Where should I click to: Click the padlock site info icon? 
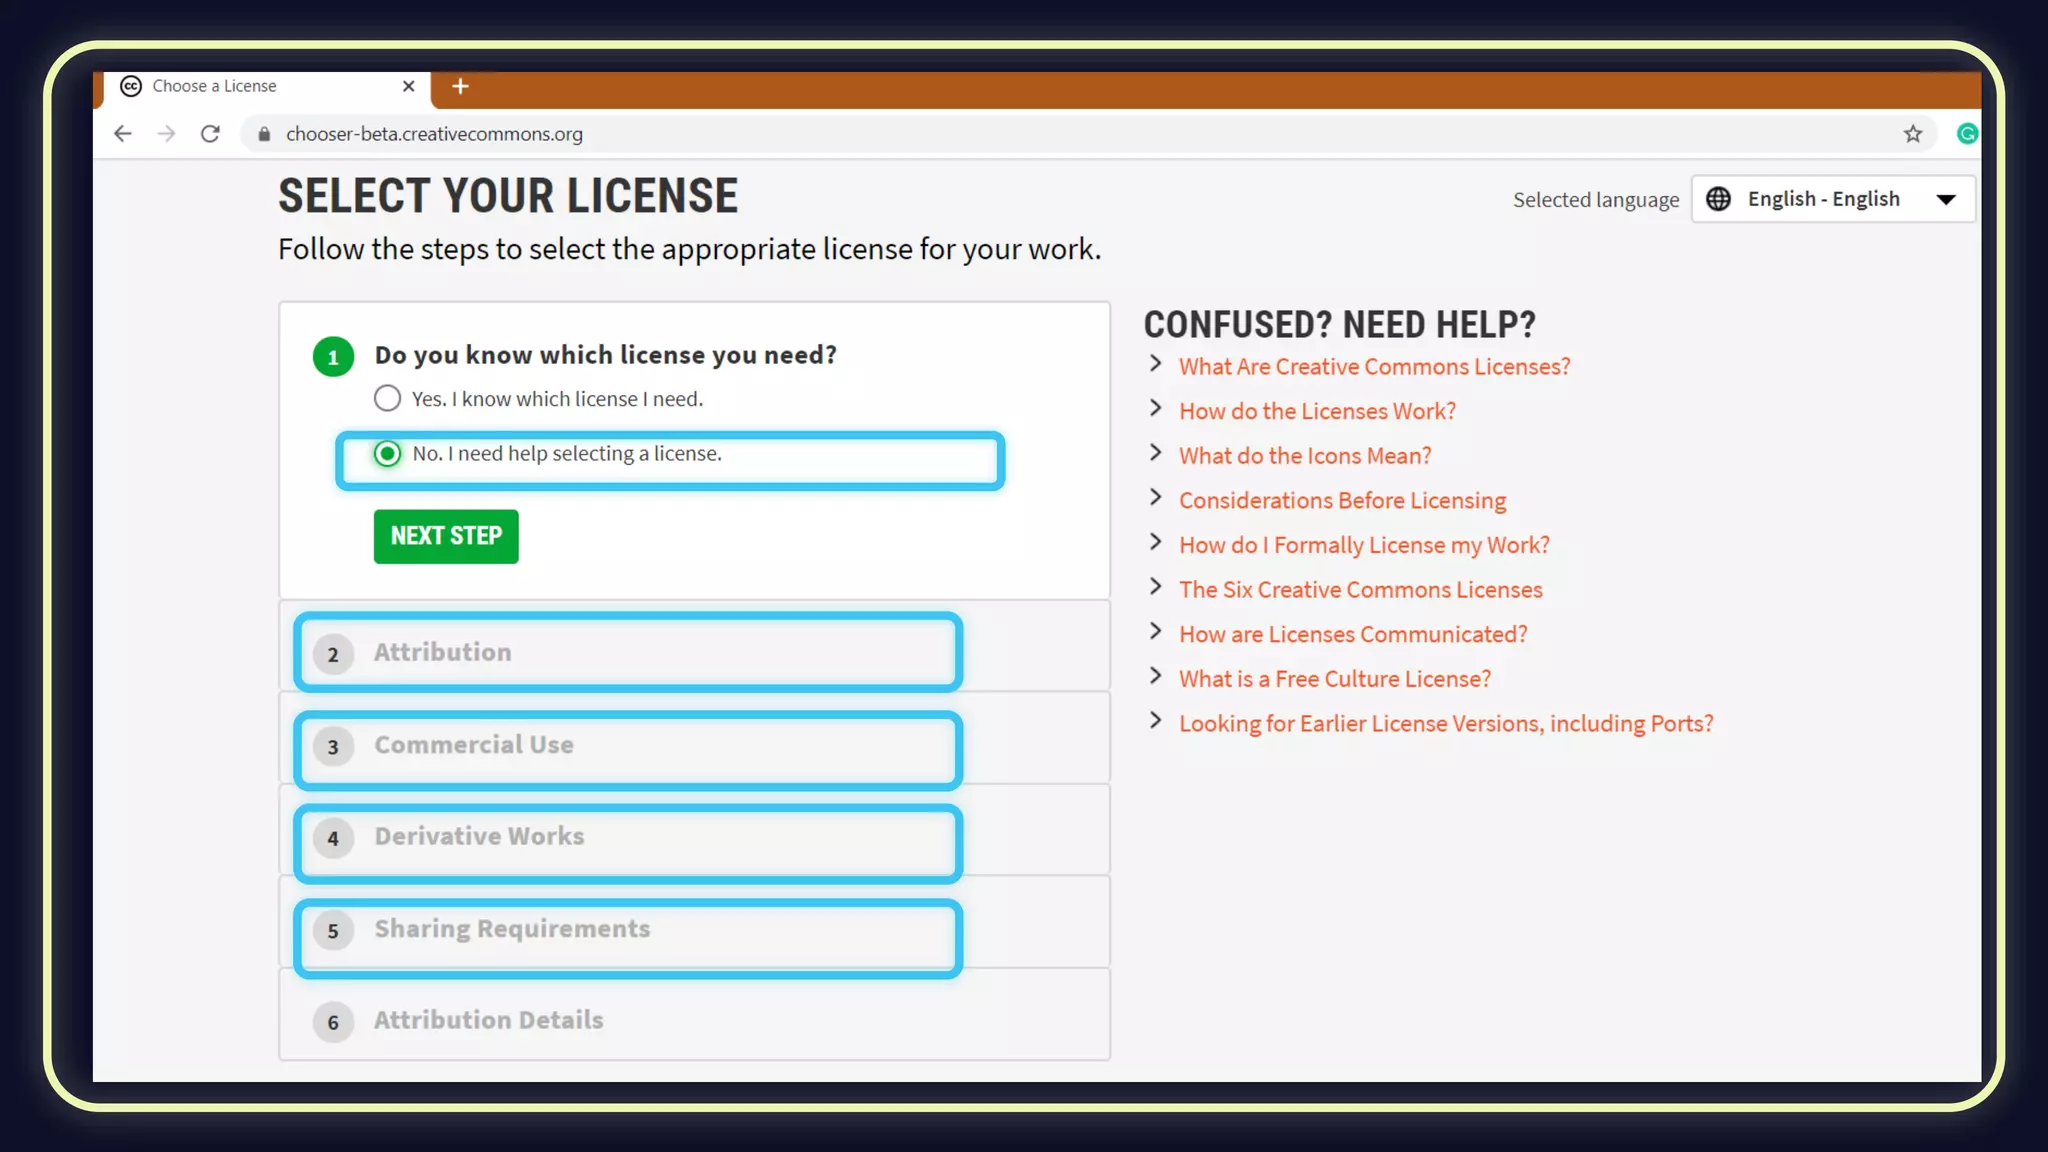point(264,134)
